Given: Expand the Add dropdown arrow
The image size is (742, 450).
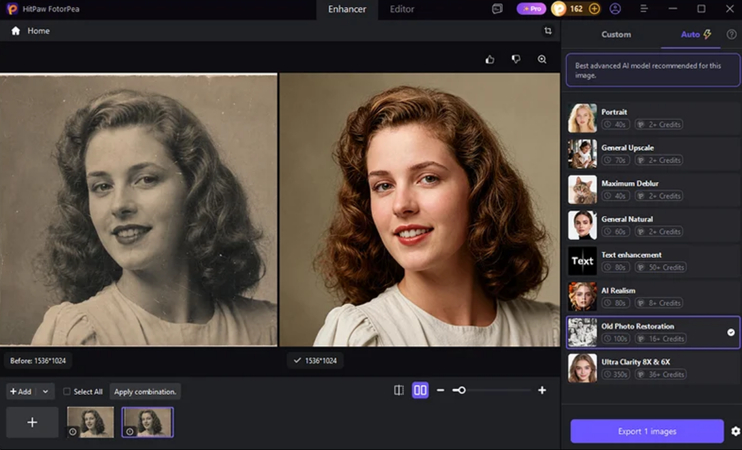Looking at the screenshot, I should tap(45, 391).
